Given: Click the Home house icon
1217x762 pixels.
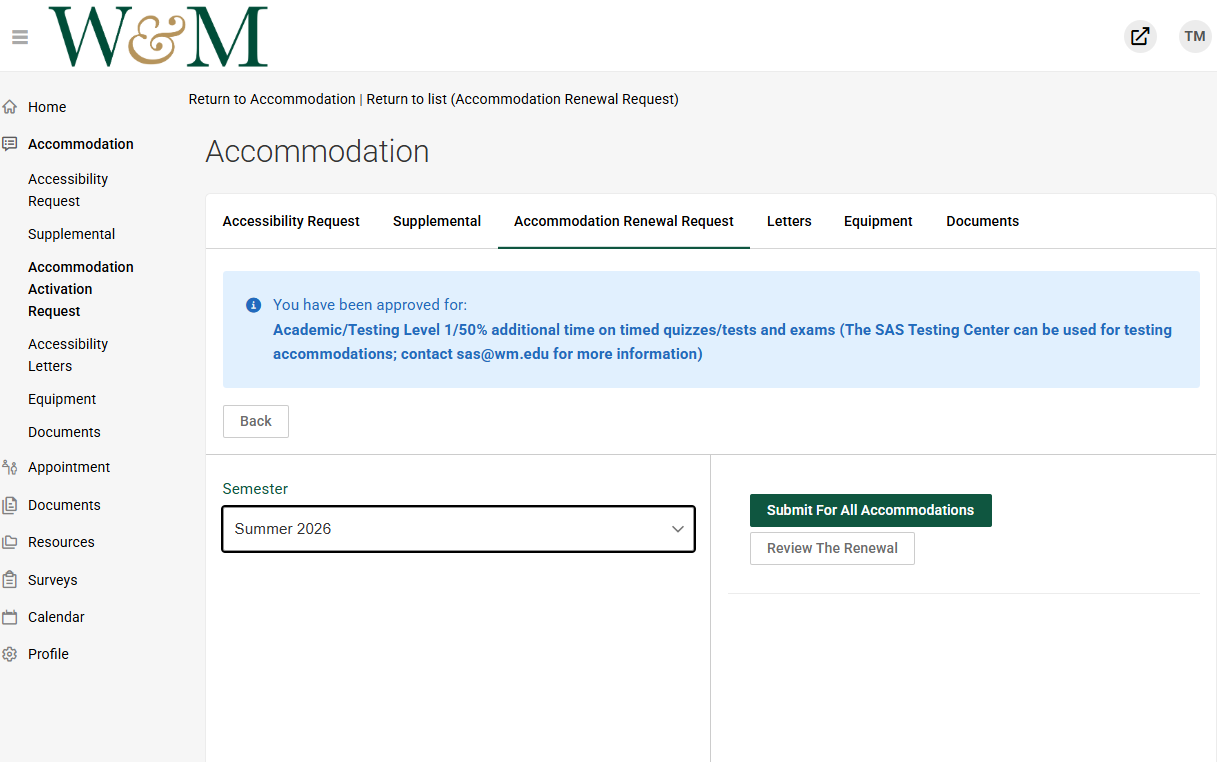Looking at the screenshot, I should click(10, 107).
